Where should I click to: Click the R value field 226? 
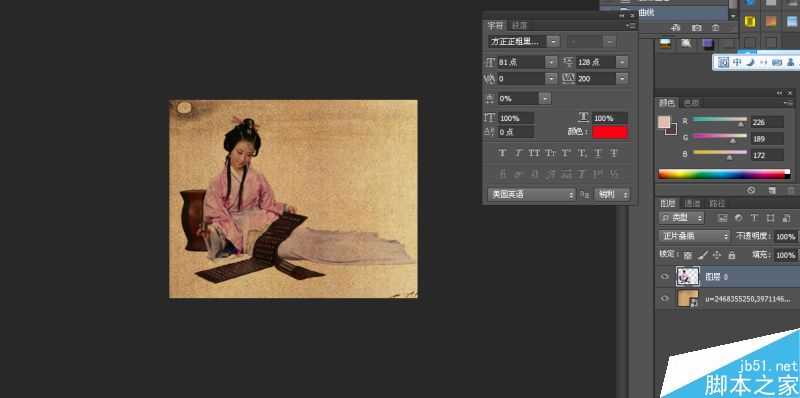coord(767,122)
